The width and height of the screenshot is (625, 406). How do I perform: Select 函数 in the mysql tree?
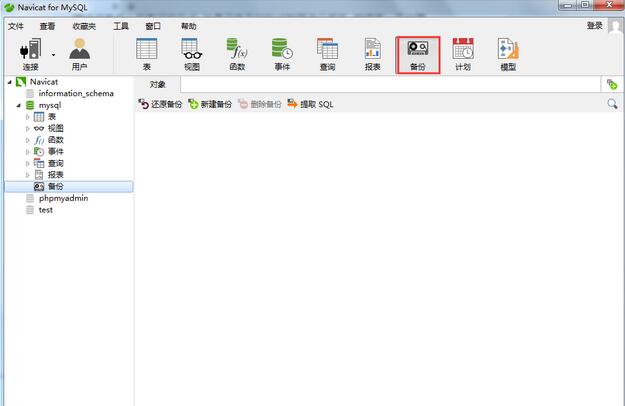pyautogui.click(x=55, y=140)
